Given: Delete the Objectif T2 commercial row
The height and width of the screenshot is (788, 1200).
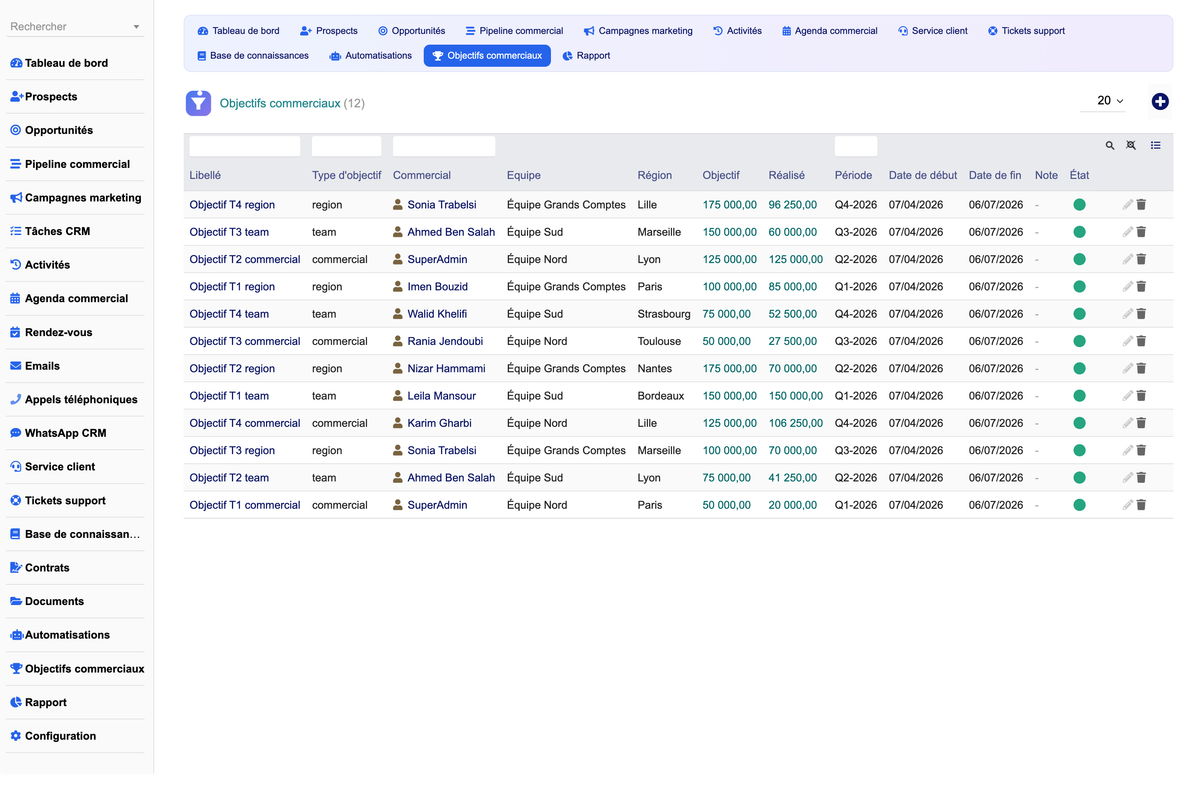Looking at the screenshot, I should pos(1141,259).
